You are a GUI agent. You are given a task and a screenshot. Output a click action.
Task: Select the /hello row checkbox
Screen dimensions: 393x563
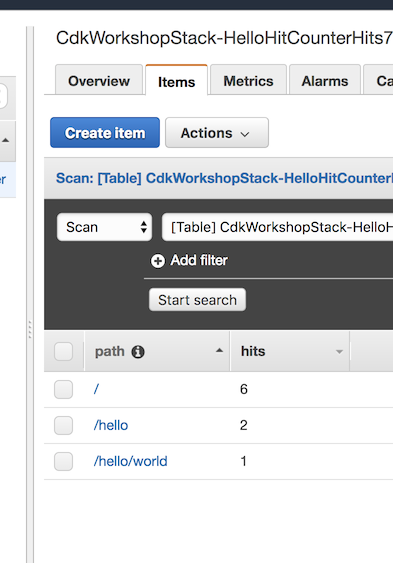64,425
